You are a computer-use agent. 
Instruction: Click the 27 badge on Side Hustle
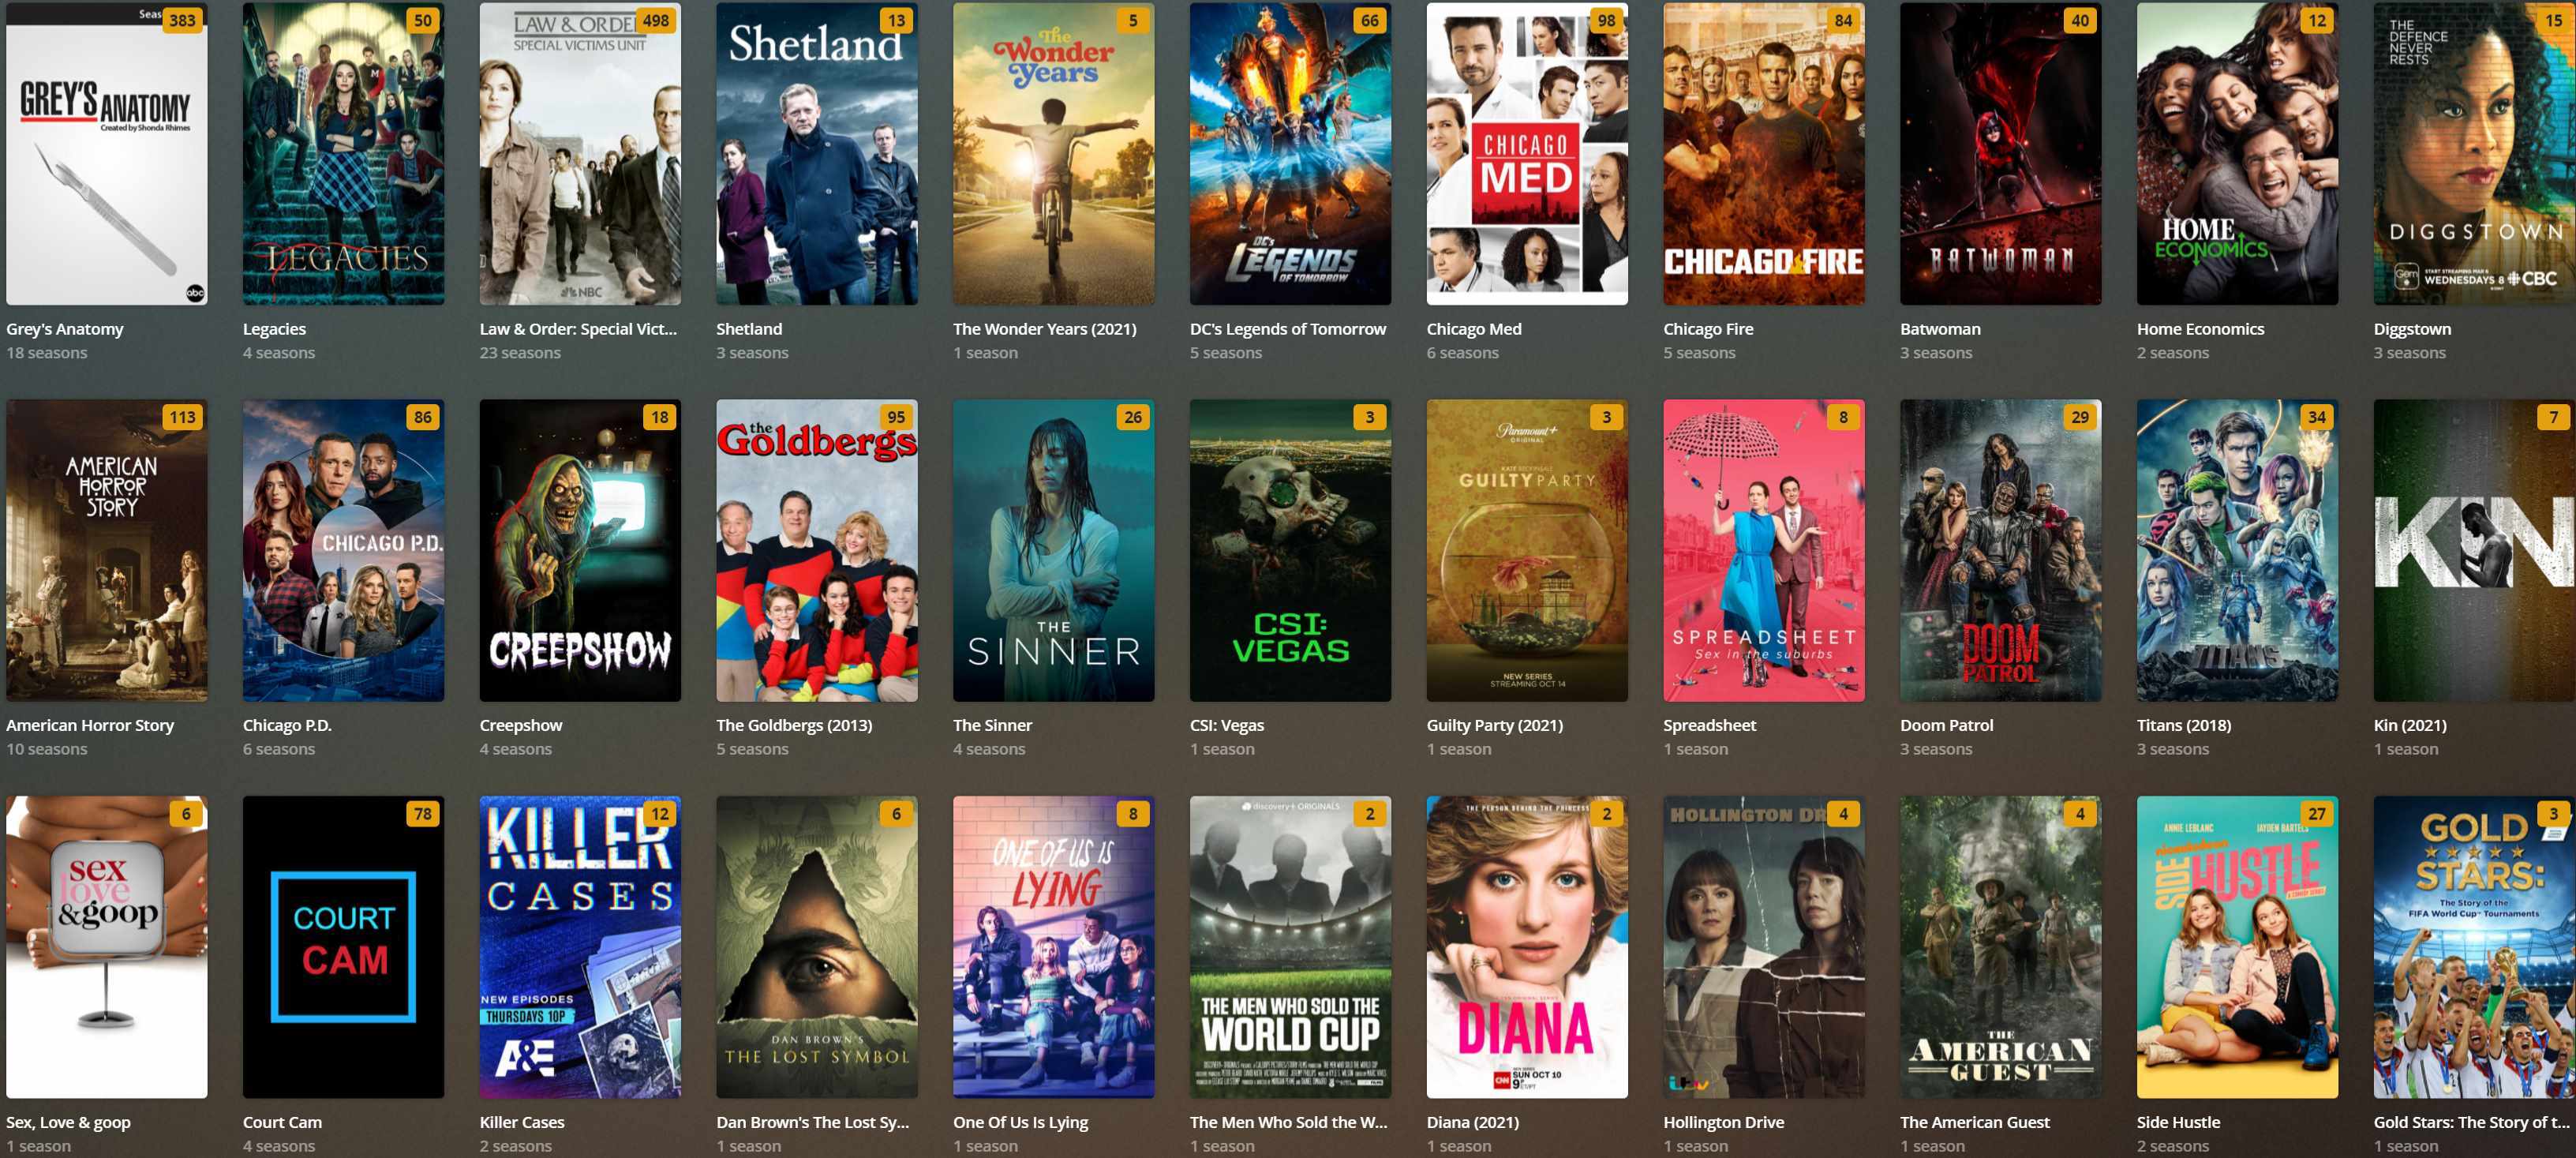click(x=2317, y=814)
